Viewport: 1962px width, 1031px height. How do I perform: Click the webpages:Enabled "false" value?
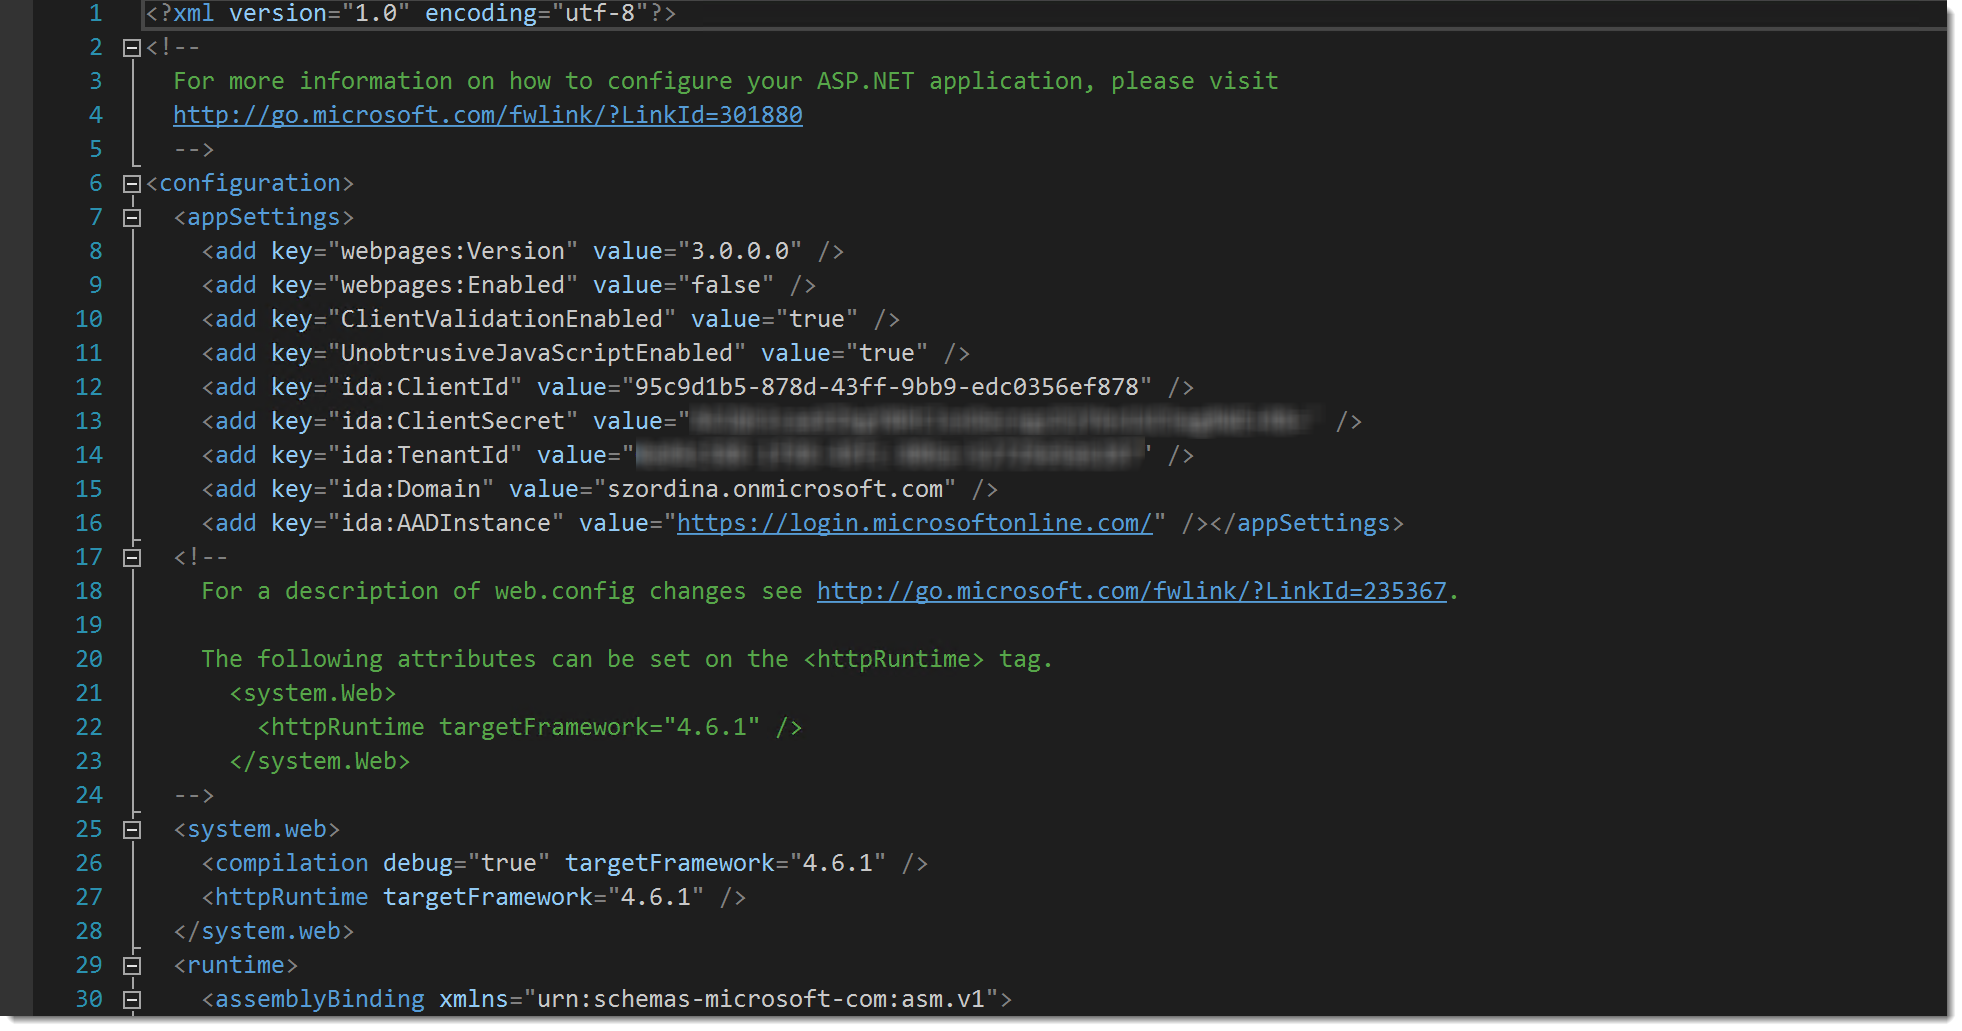(726, 285)
